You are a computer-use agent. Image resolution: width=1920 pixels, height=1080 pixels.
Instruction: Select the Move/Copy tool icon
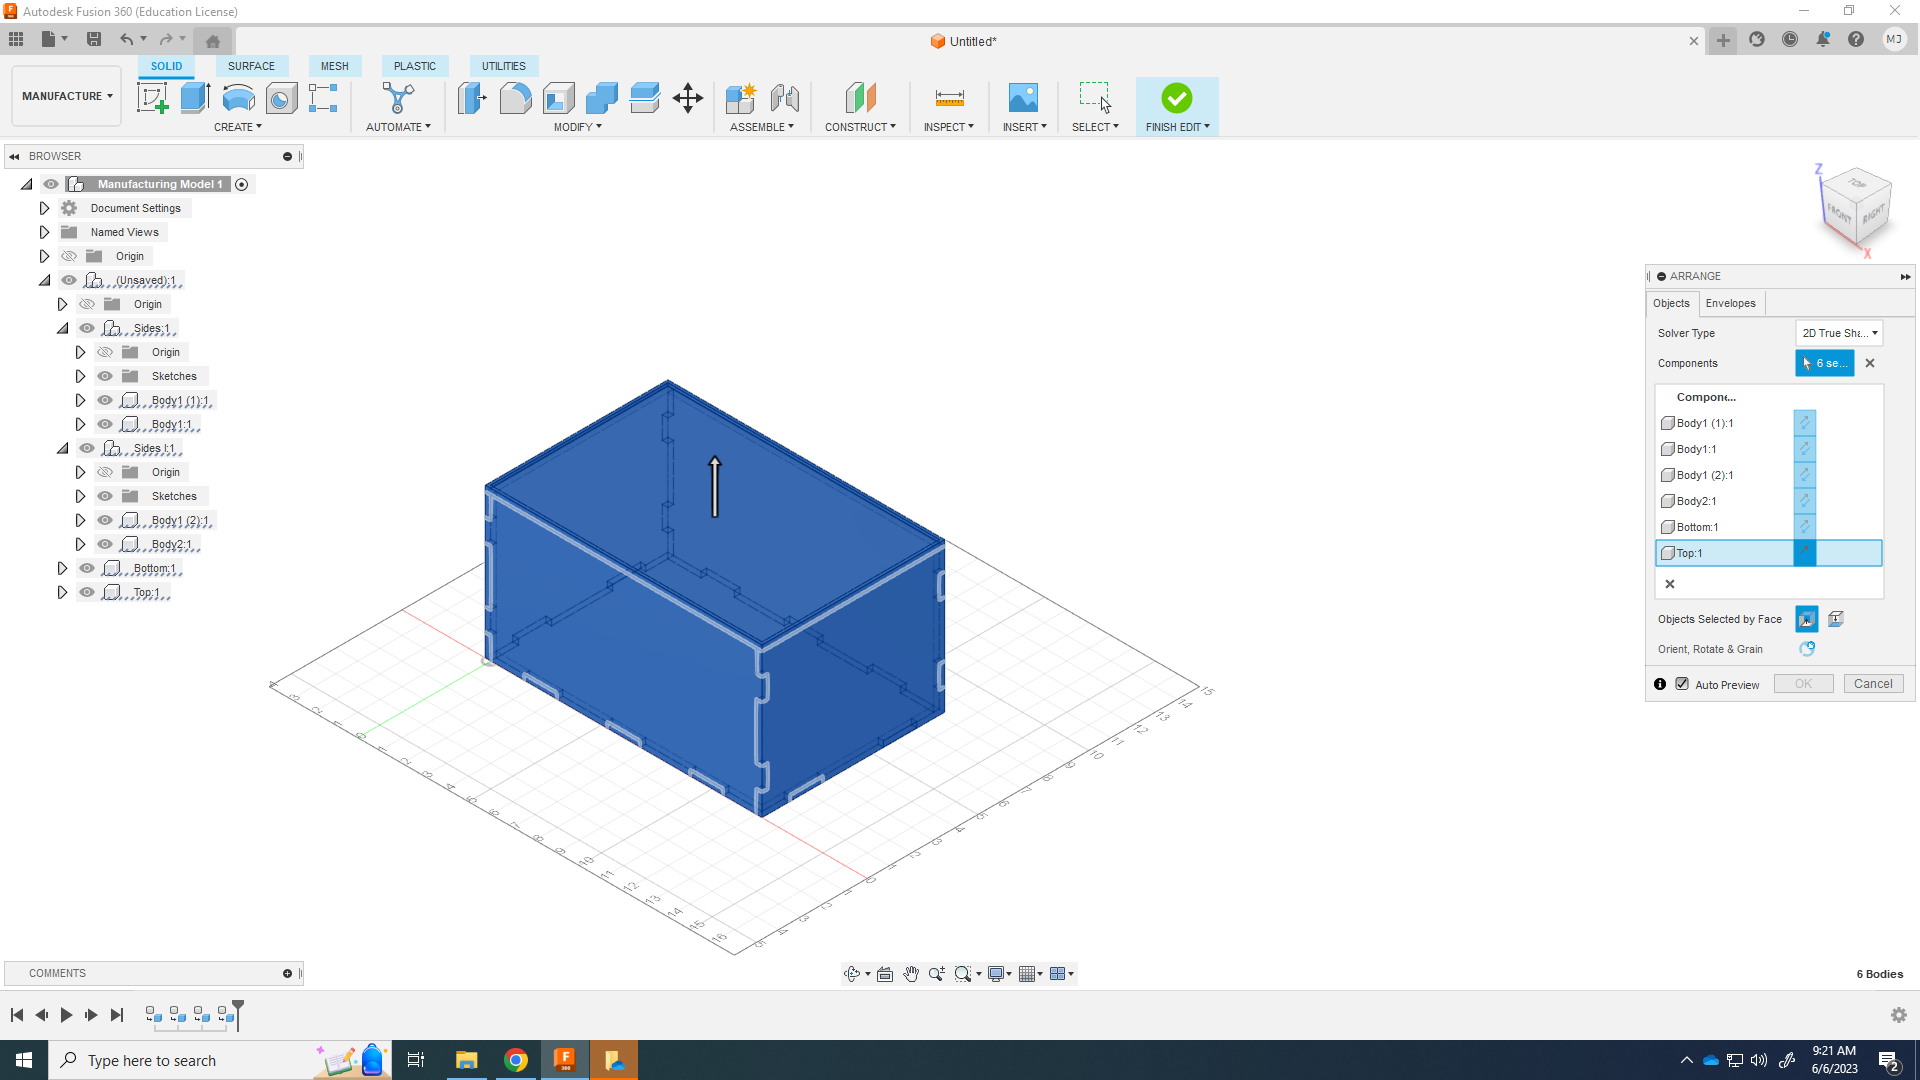point(688,98)
